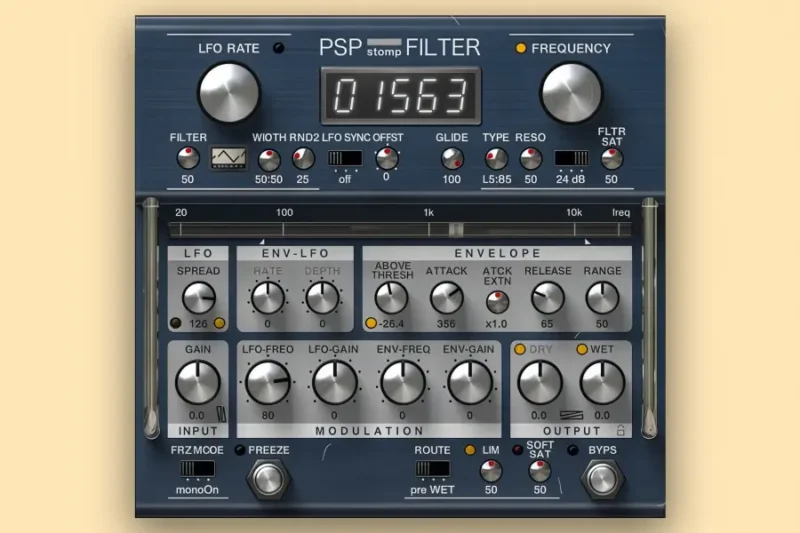Click the SOFT SAT knob showing 50
The image size is (800, 533).
pos(539,471)
